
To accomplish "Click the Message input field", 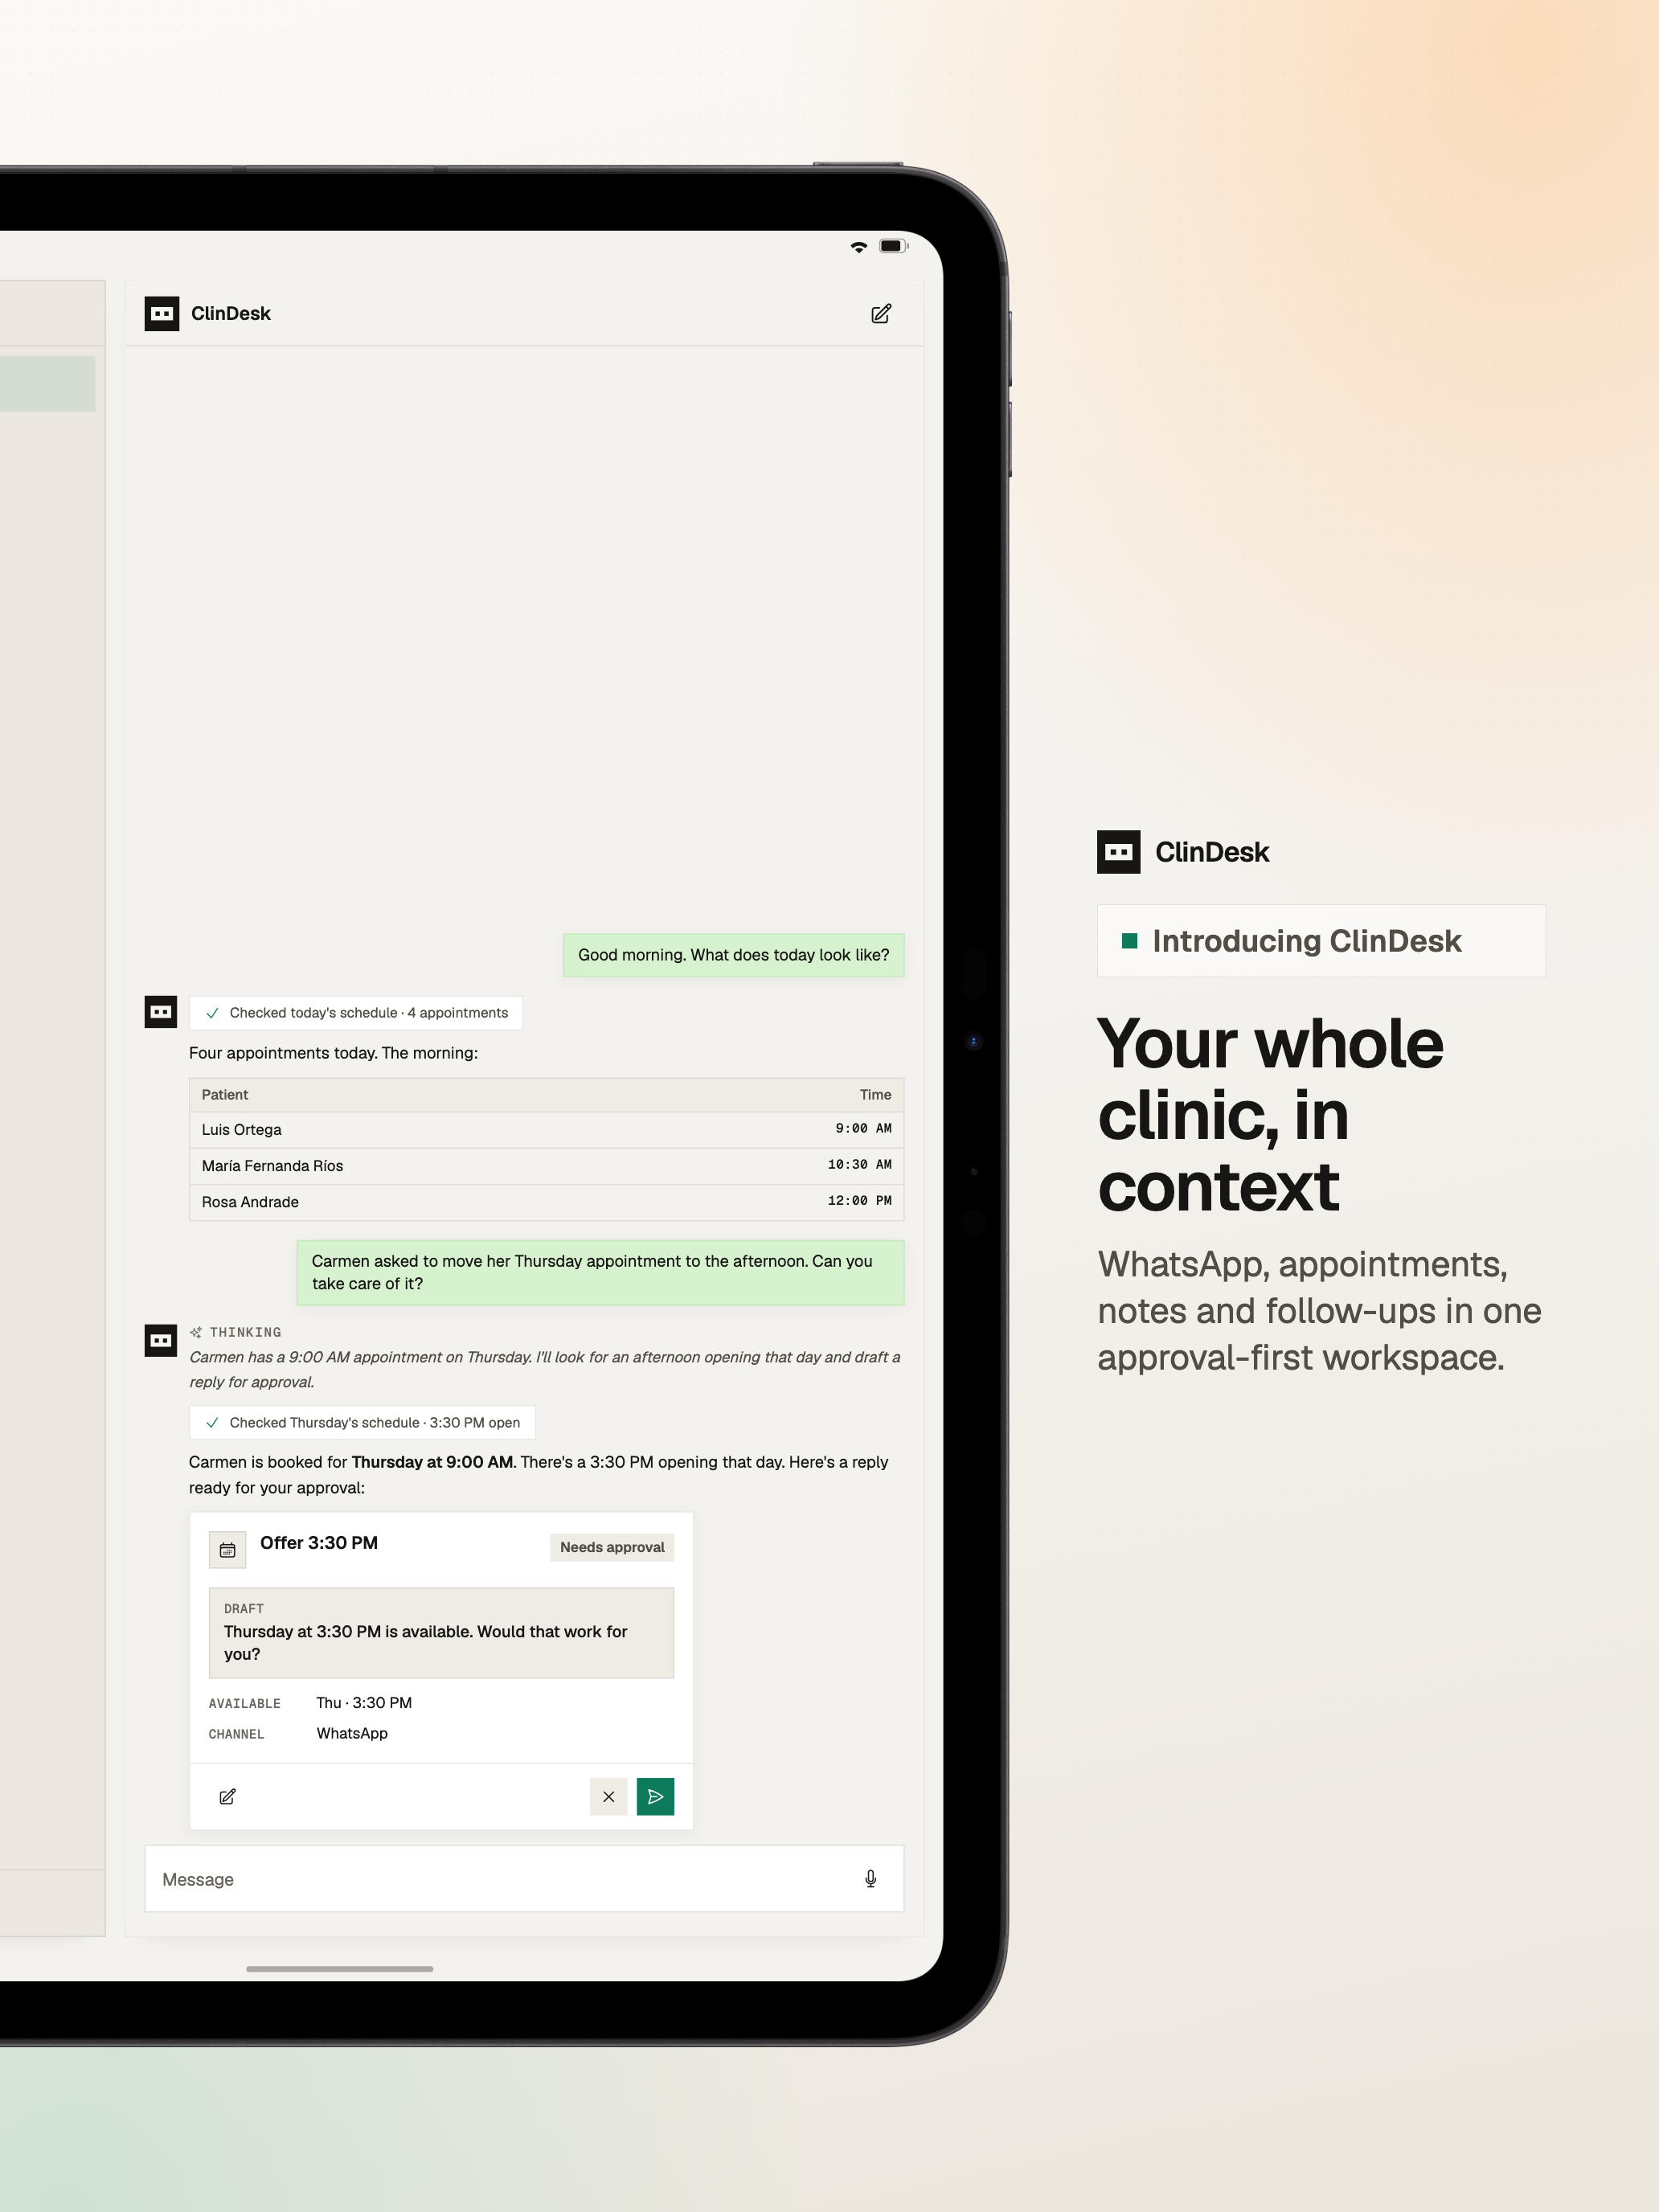I will [524, 1879].
